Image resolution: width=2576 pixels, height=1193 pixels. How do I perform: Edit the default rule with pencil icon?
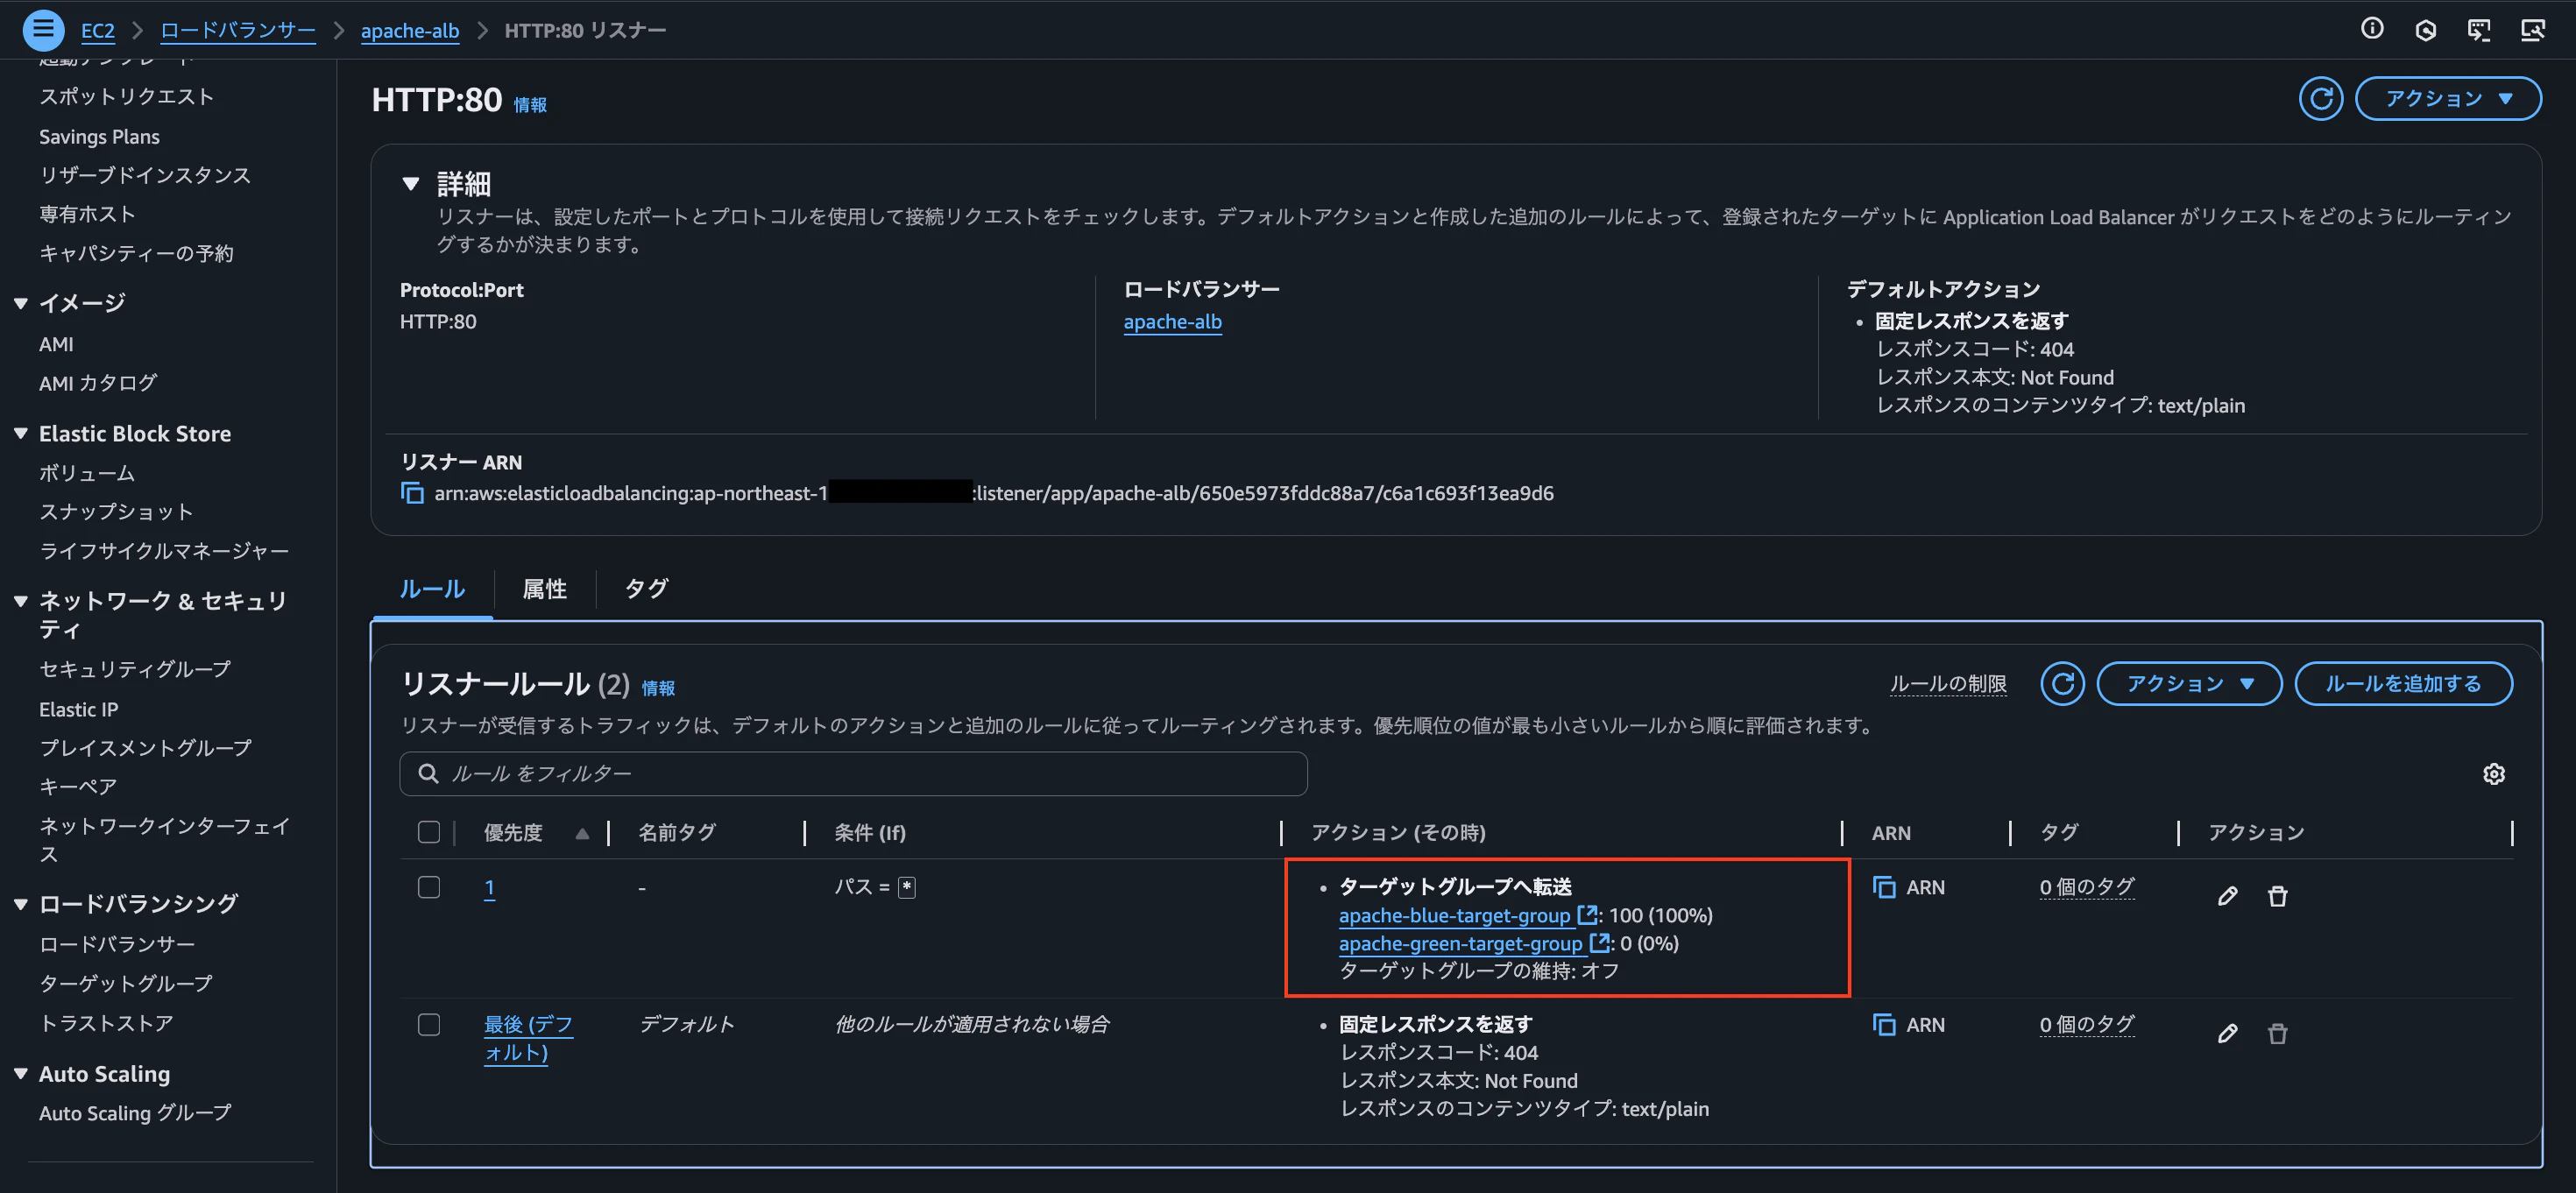(2227, 1033)
